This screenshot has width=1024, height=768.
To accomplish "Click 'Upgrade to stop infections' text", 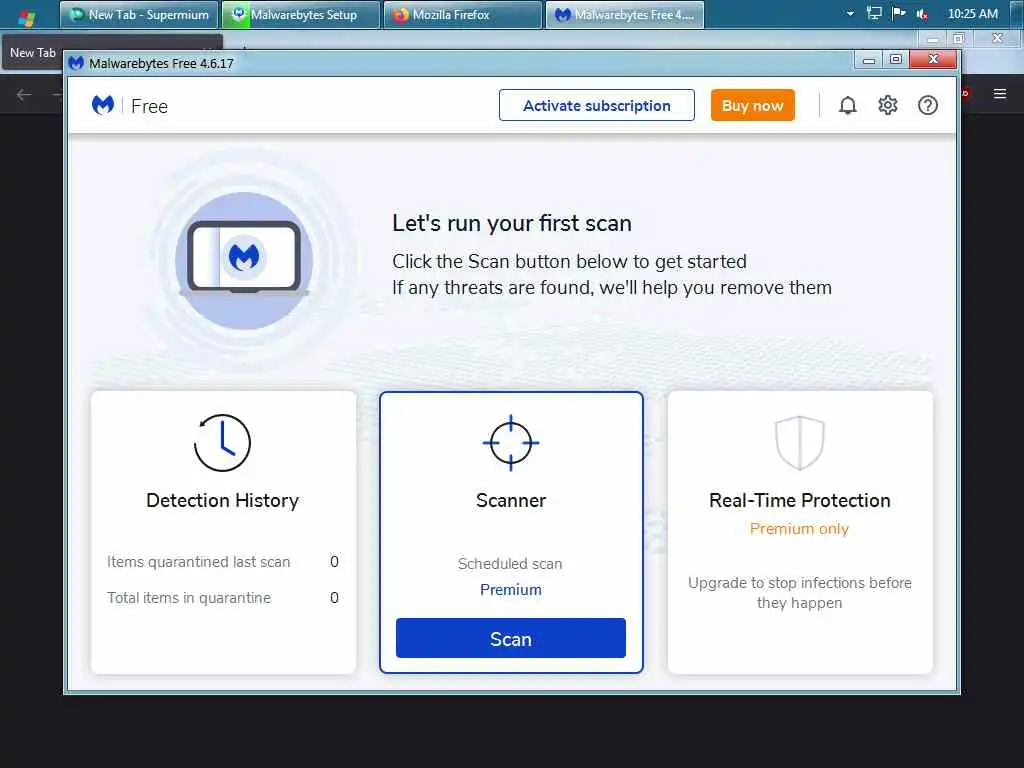I will click(x=799, y=592).
